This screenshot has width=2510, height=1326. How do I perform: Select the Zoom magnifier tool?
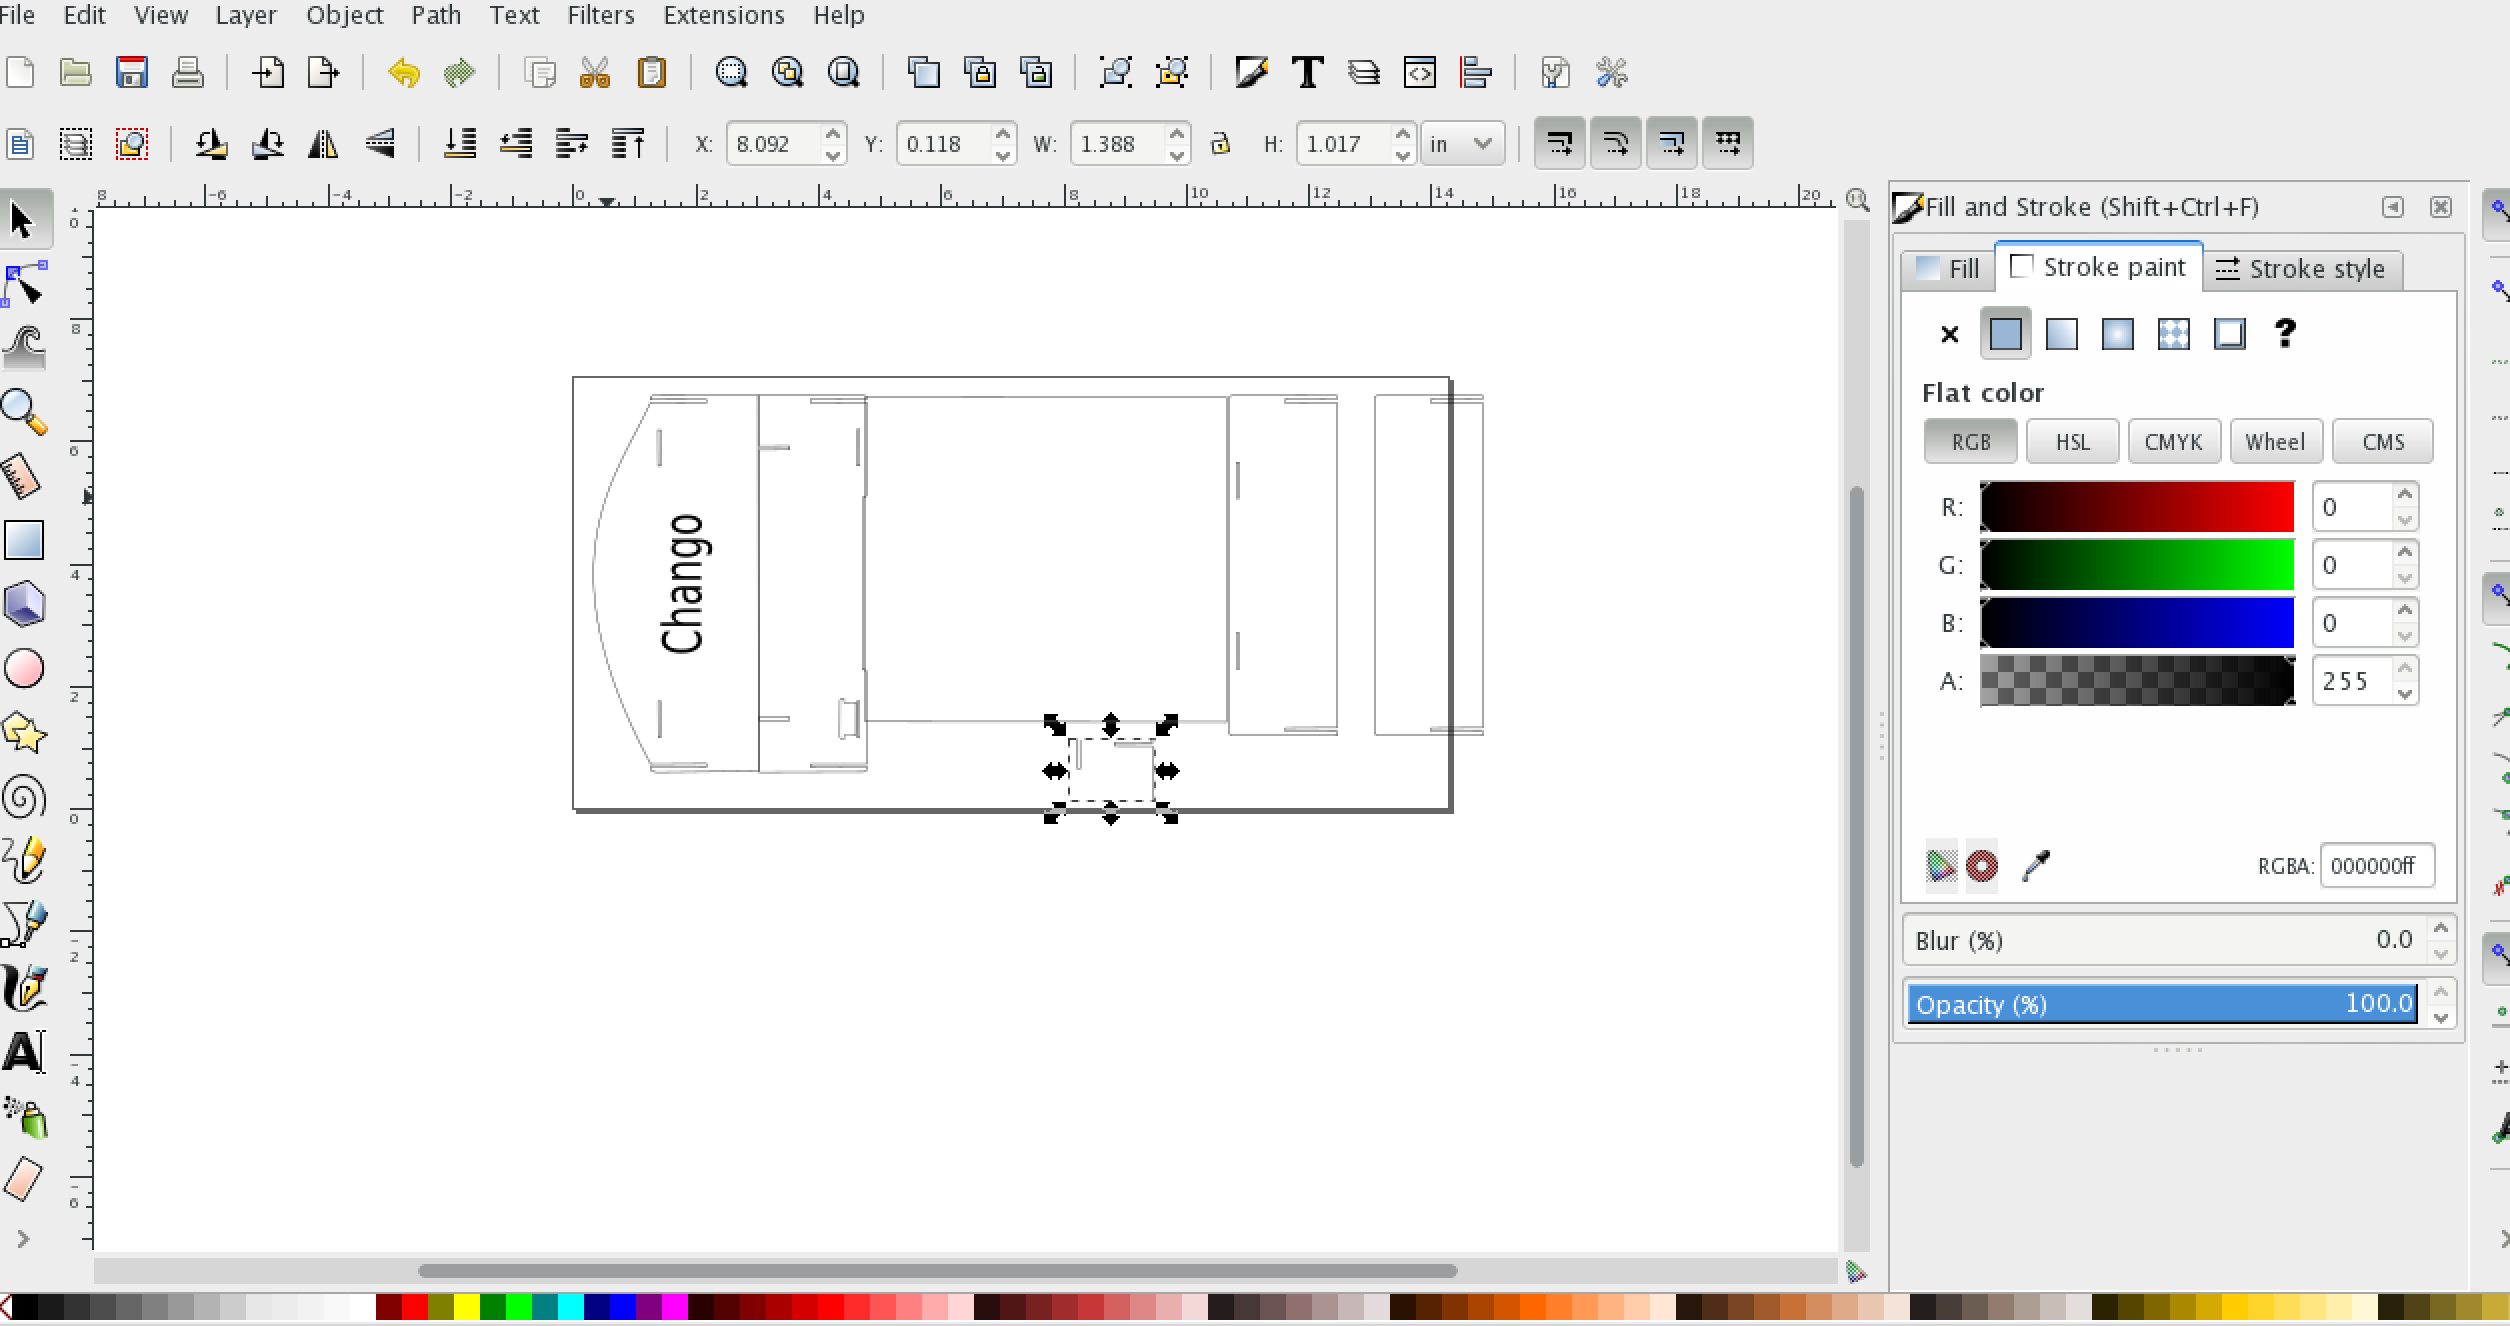(24, 411)
